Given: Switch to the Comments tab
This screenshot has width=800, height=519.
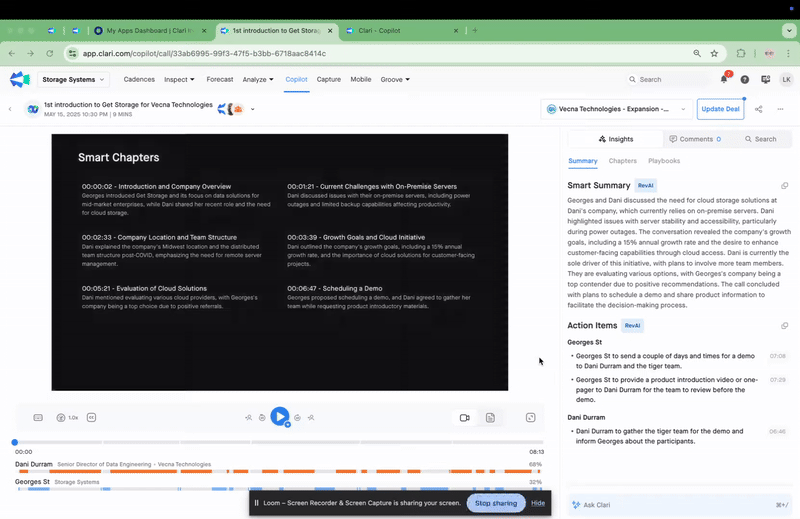Looking at the screenshot, I should click(x=695, y=139).
